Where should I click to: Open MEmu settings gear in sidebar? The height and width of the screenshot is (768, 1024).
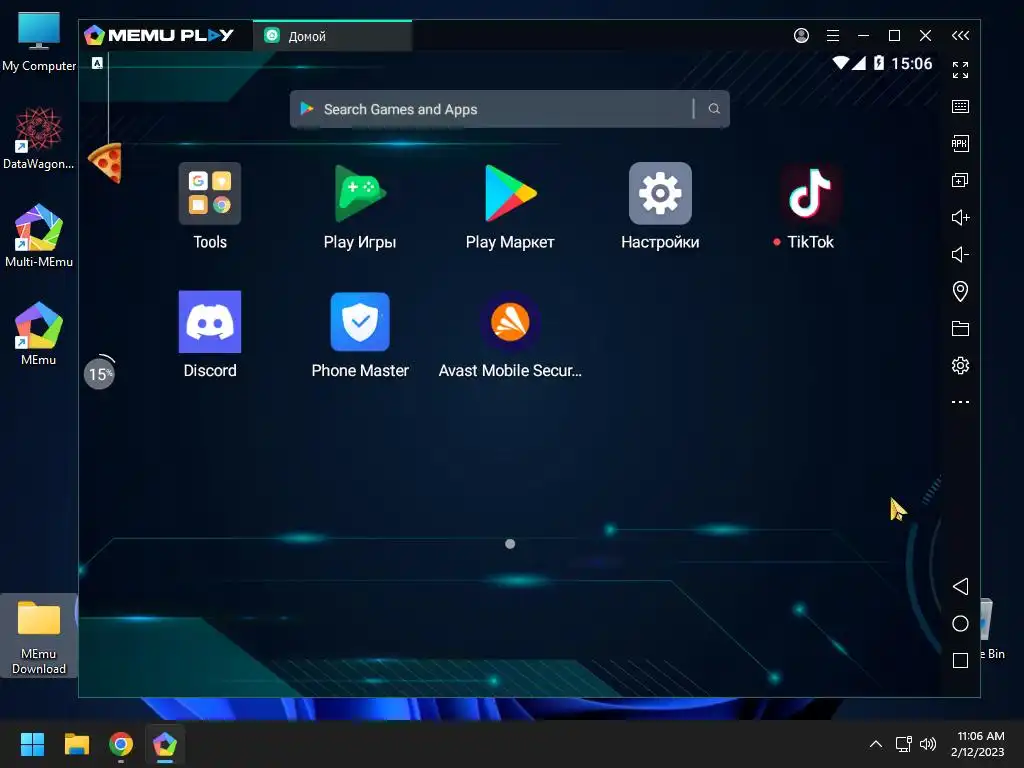tap(960, 365)
